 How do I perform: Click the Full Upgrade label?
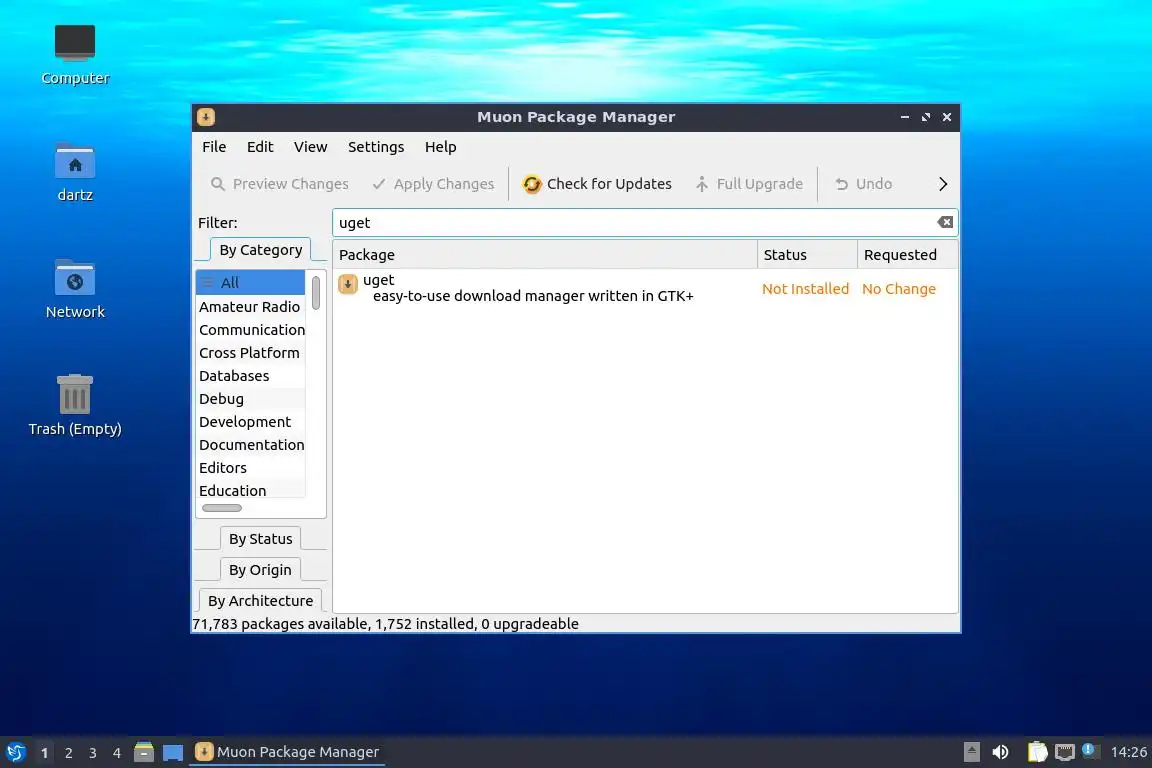tap(760, 184)
